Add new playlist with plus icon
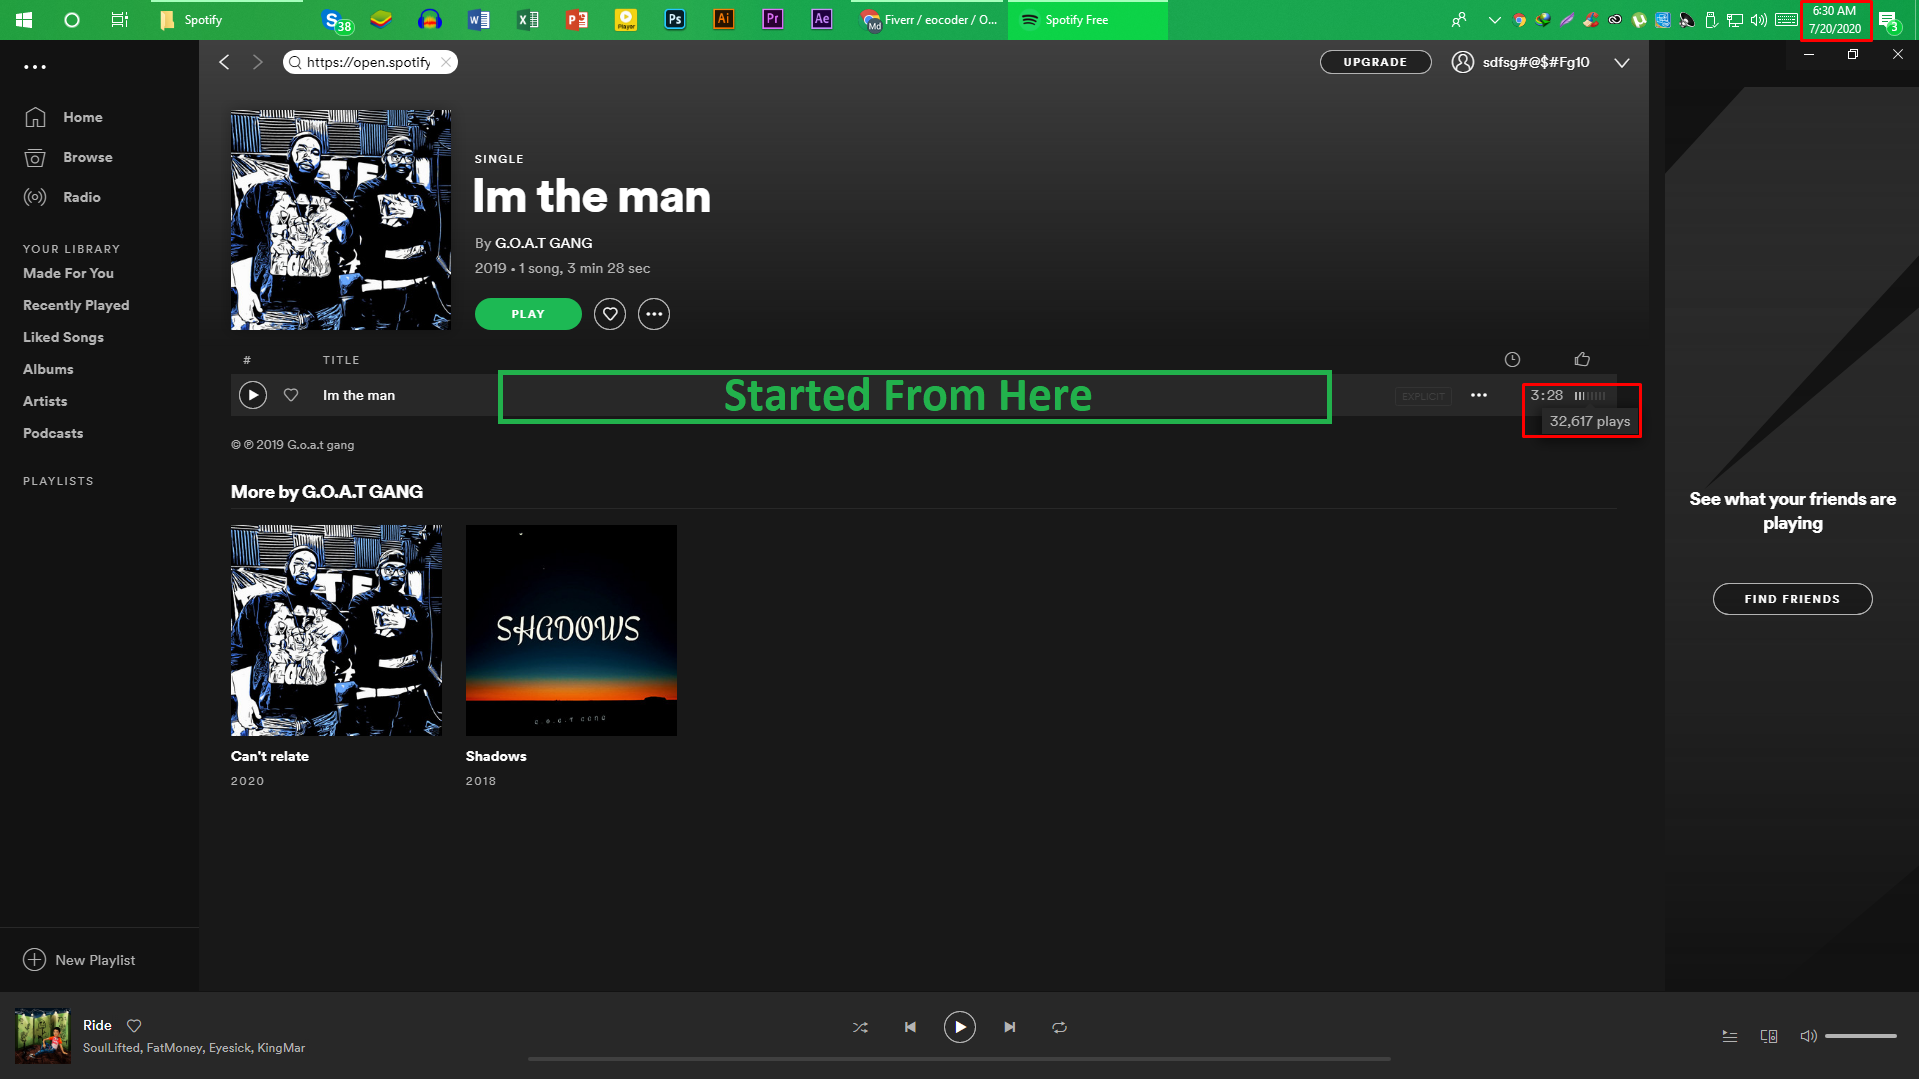This screenshot has width=1919, height=1079. [34, 960]
